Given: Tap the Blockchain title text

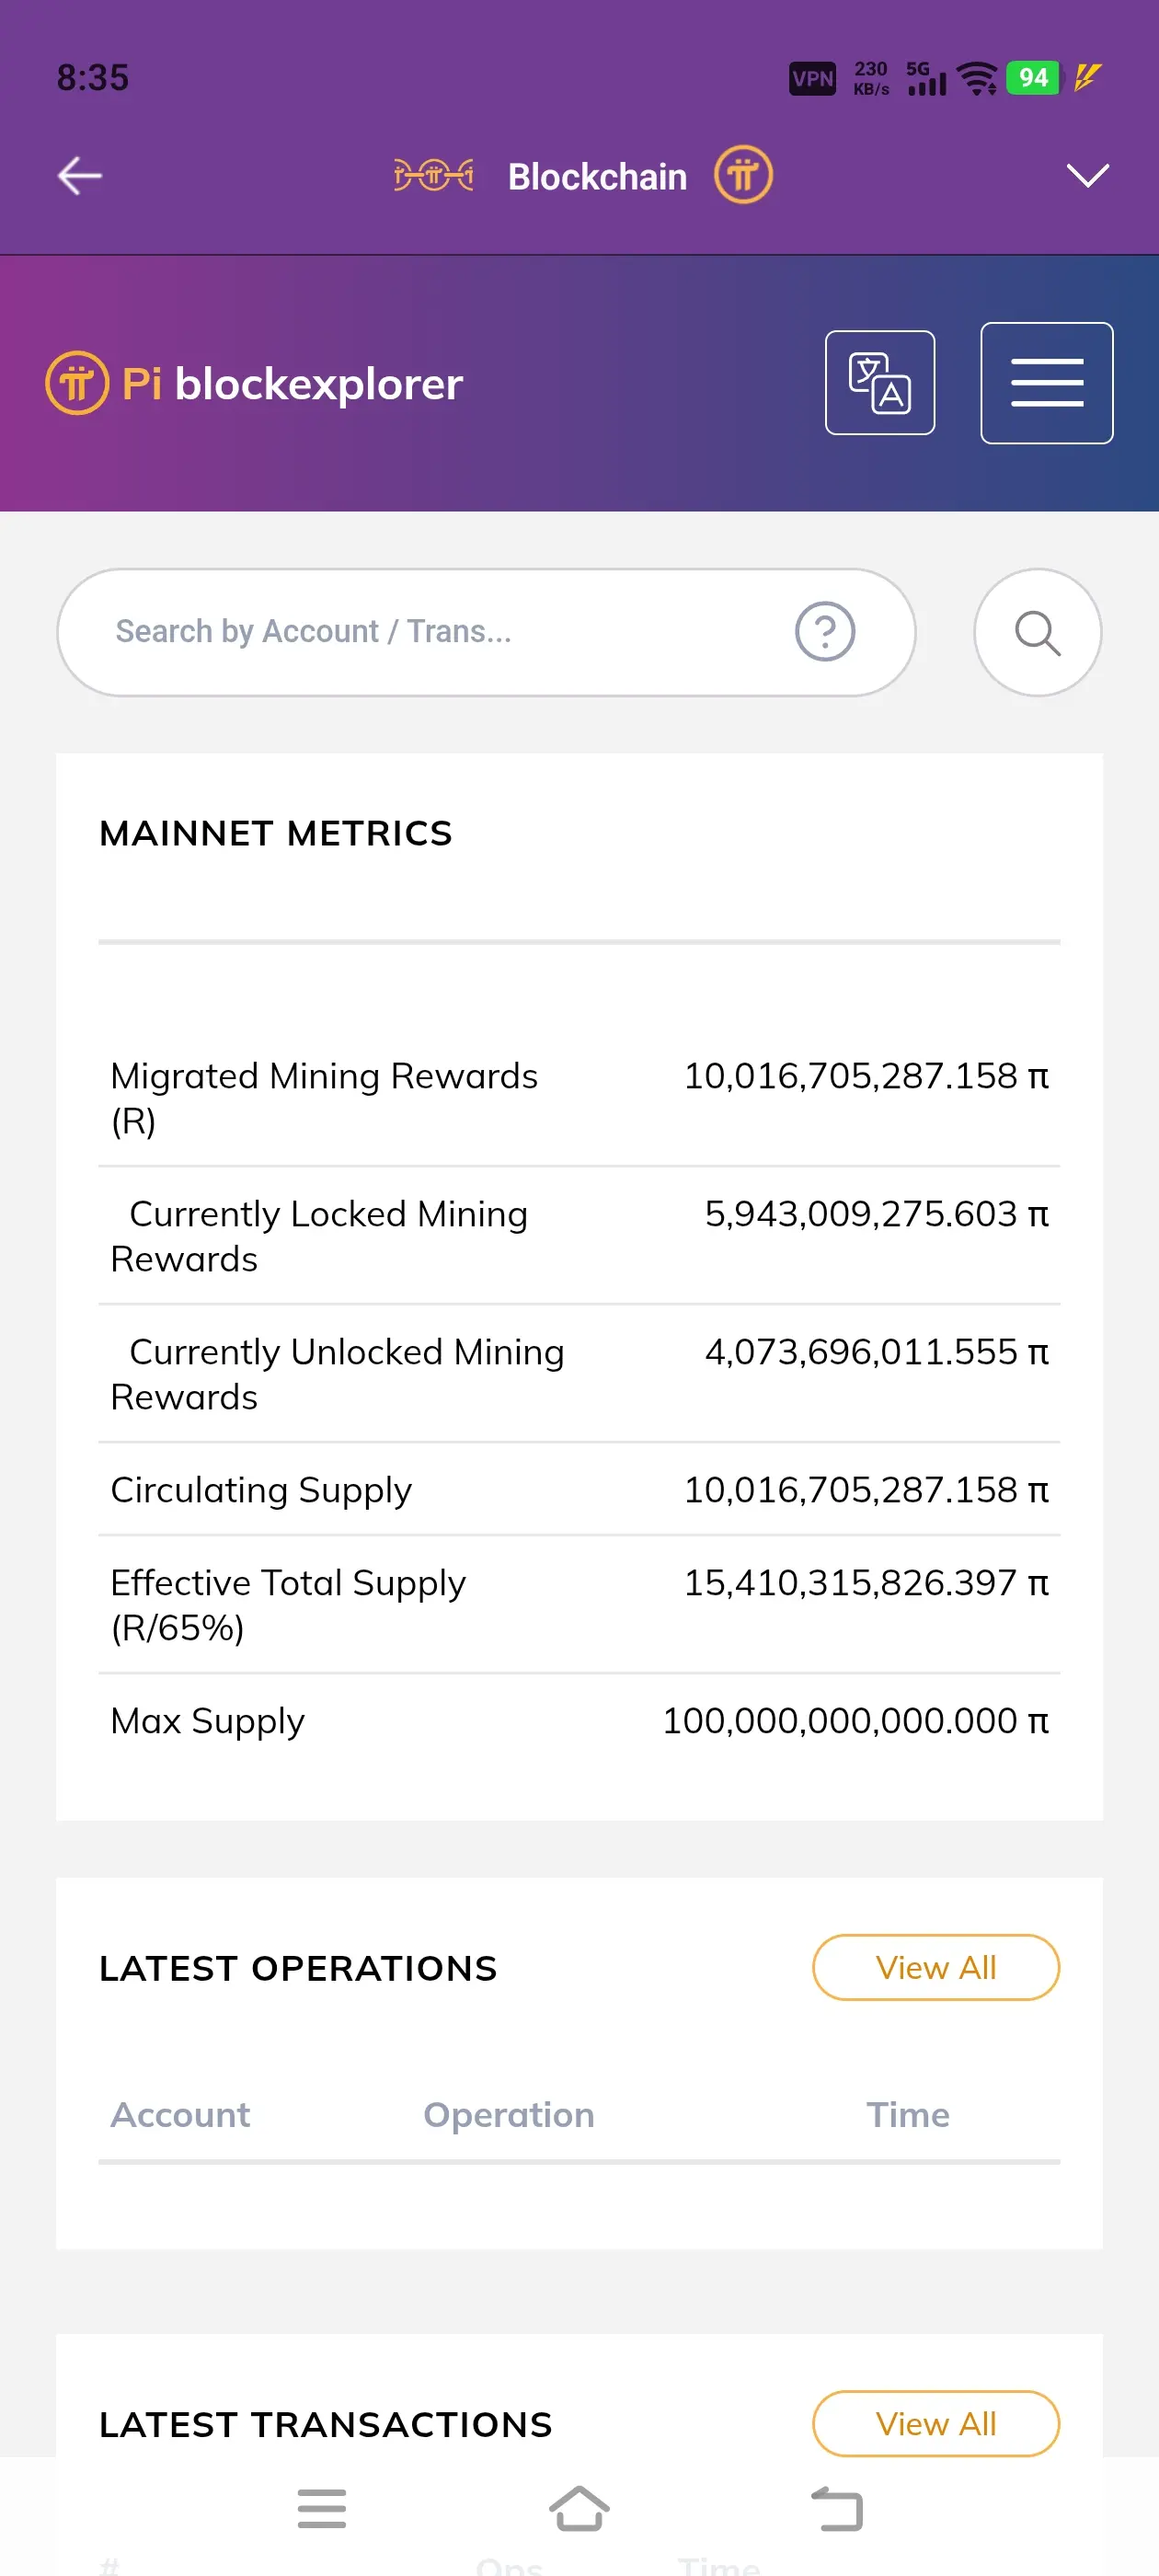Looking at the screenshot, I should click(x=597, y=177).
